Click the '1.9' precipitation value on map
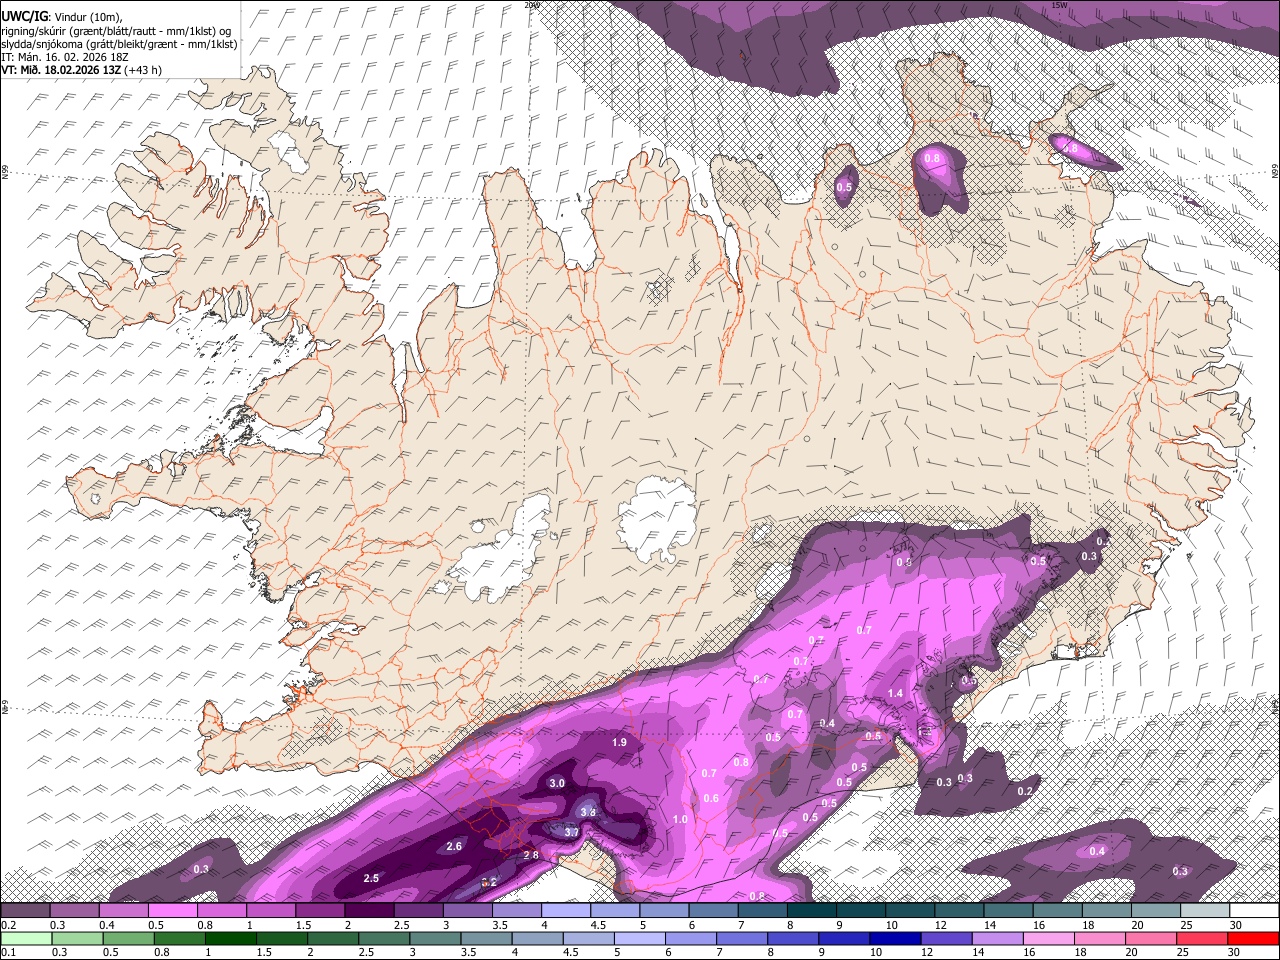 click(x=619, y=743)
